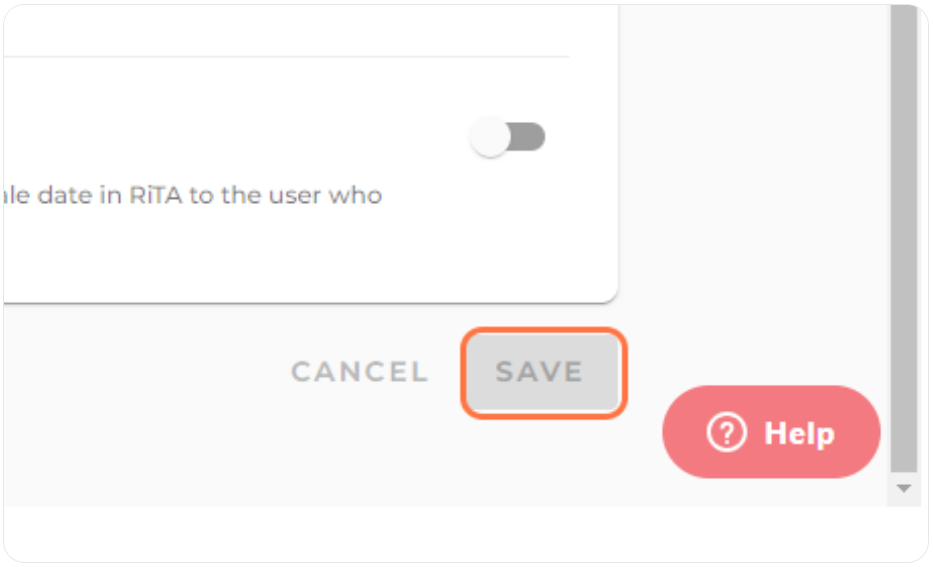Click the text "date in RiTA to the user who"
The image size is (933, 567).
pos(209,195)
